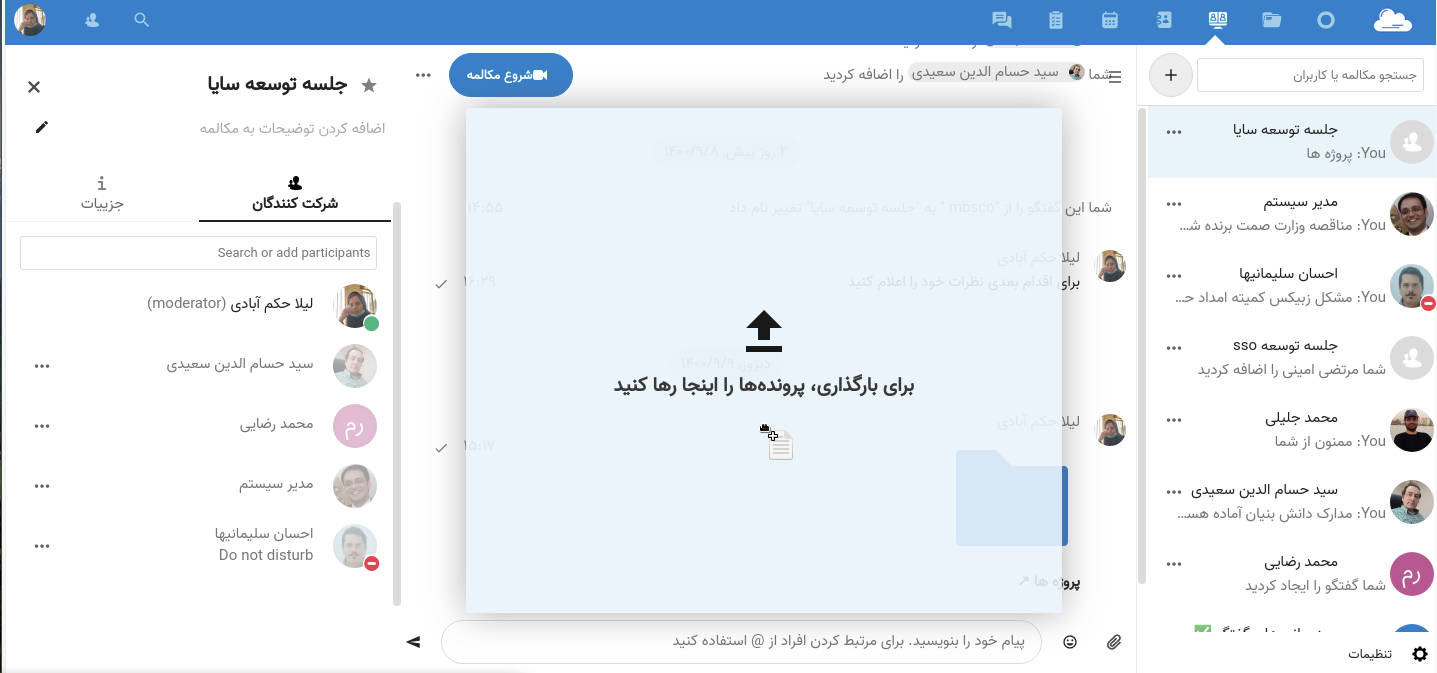Open the emoji picker smiley icon
The width and height of the screenshot is (1437, 673).
(1070, 642)
